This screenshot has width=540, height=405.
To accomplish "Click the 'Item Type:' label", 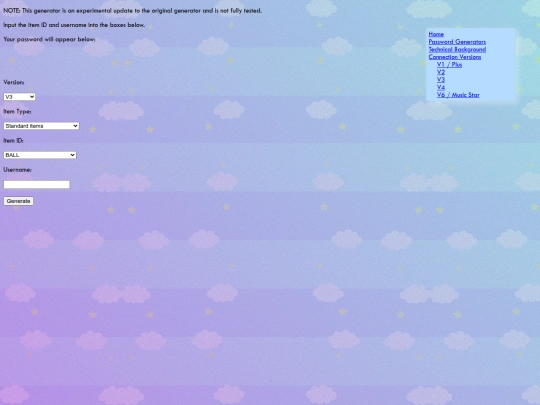I will tap(17, 112).
